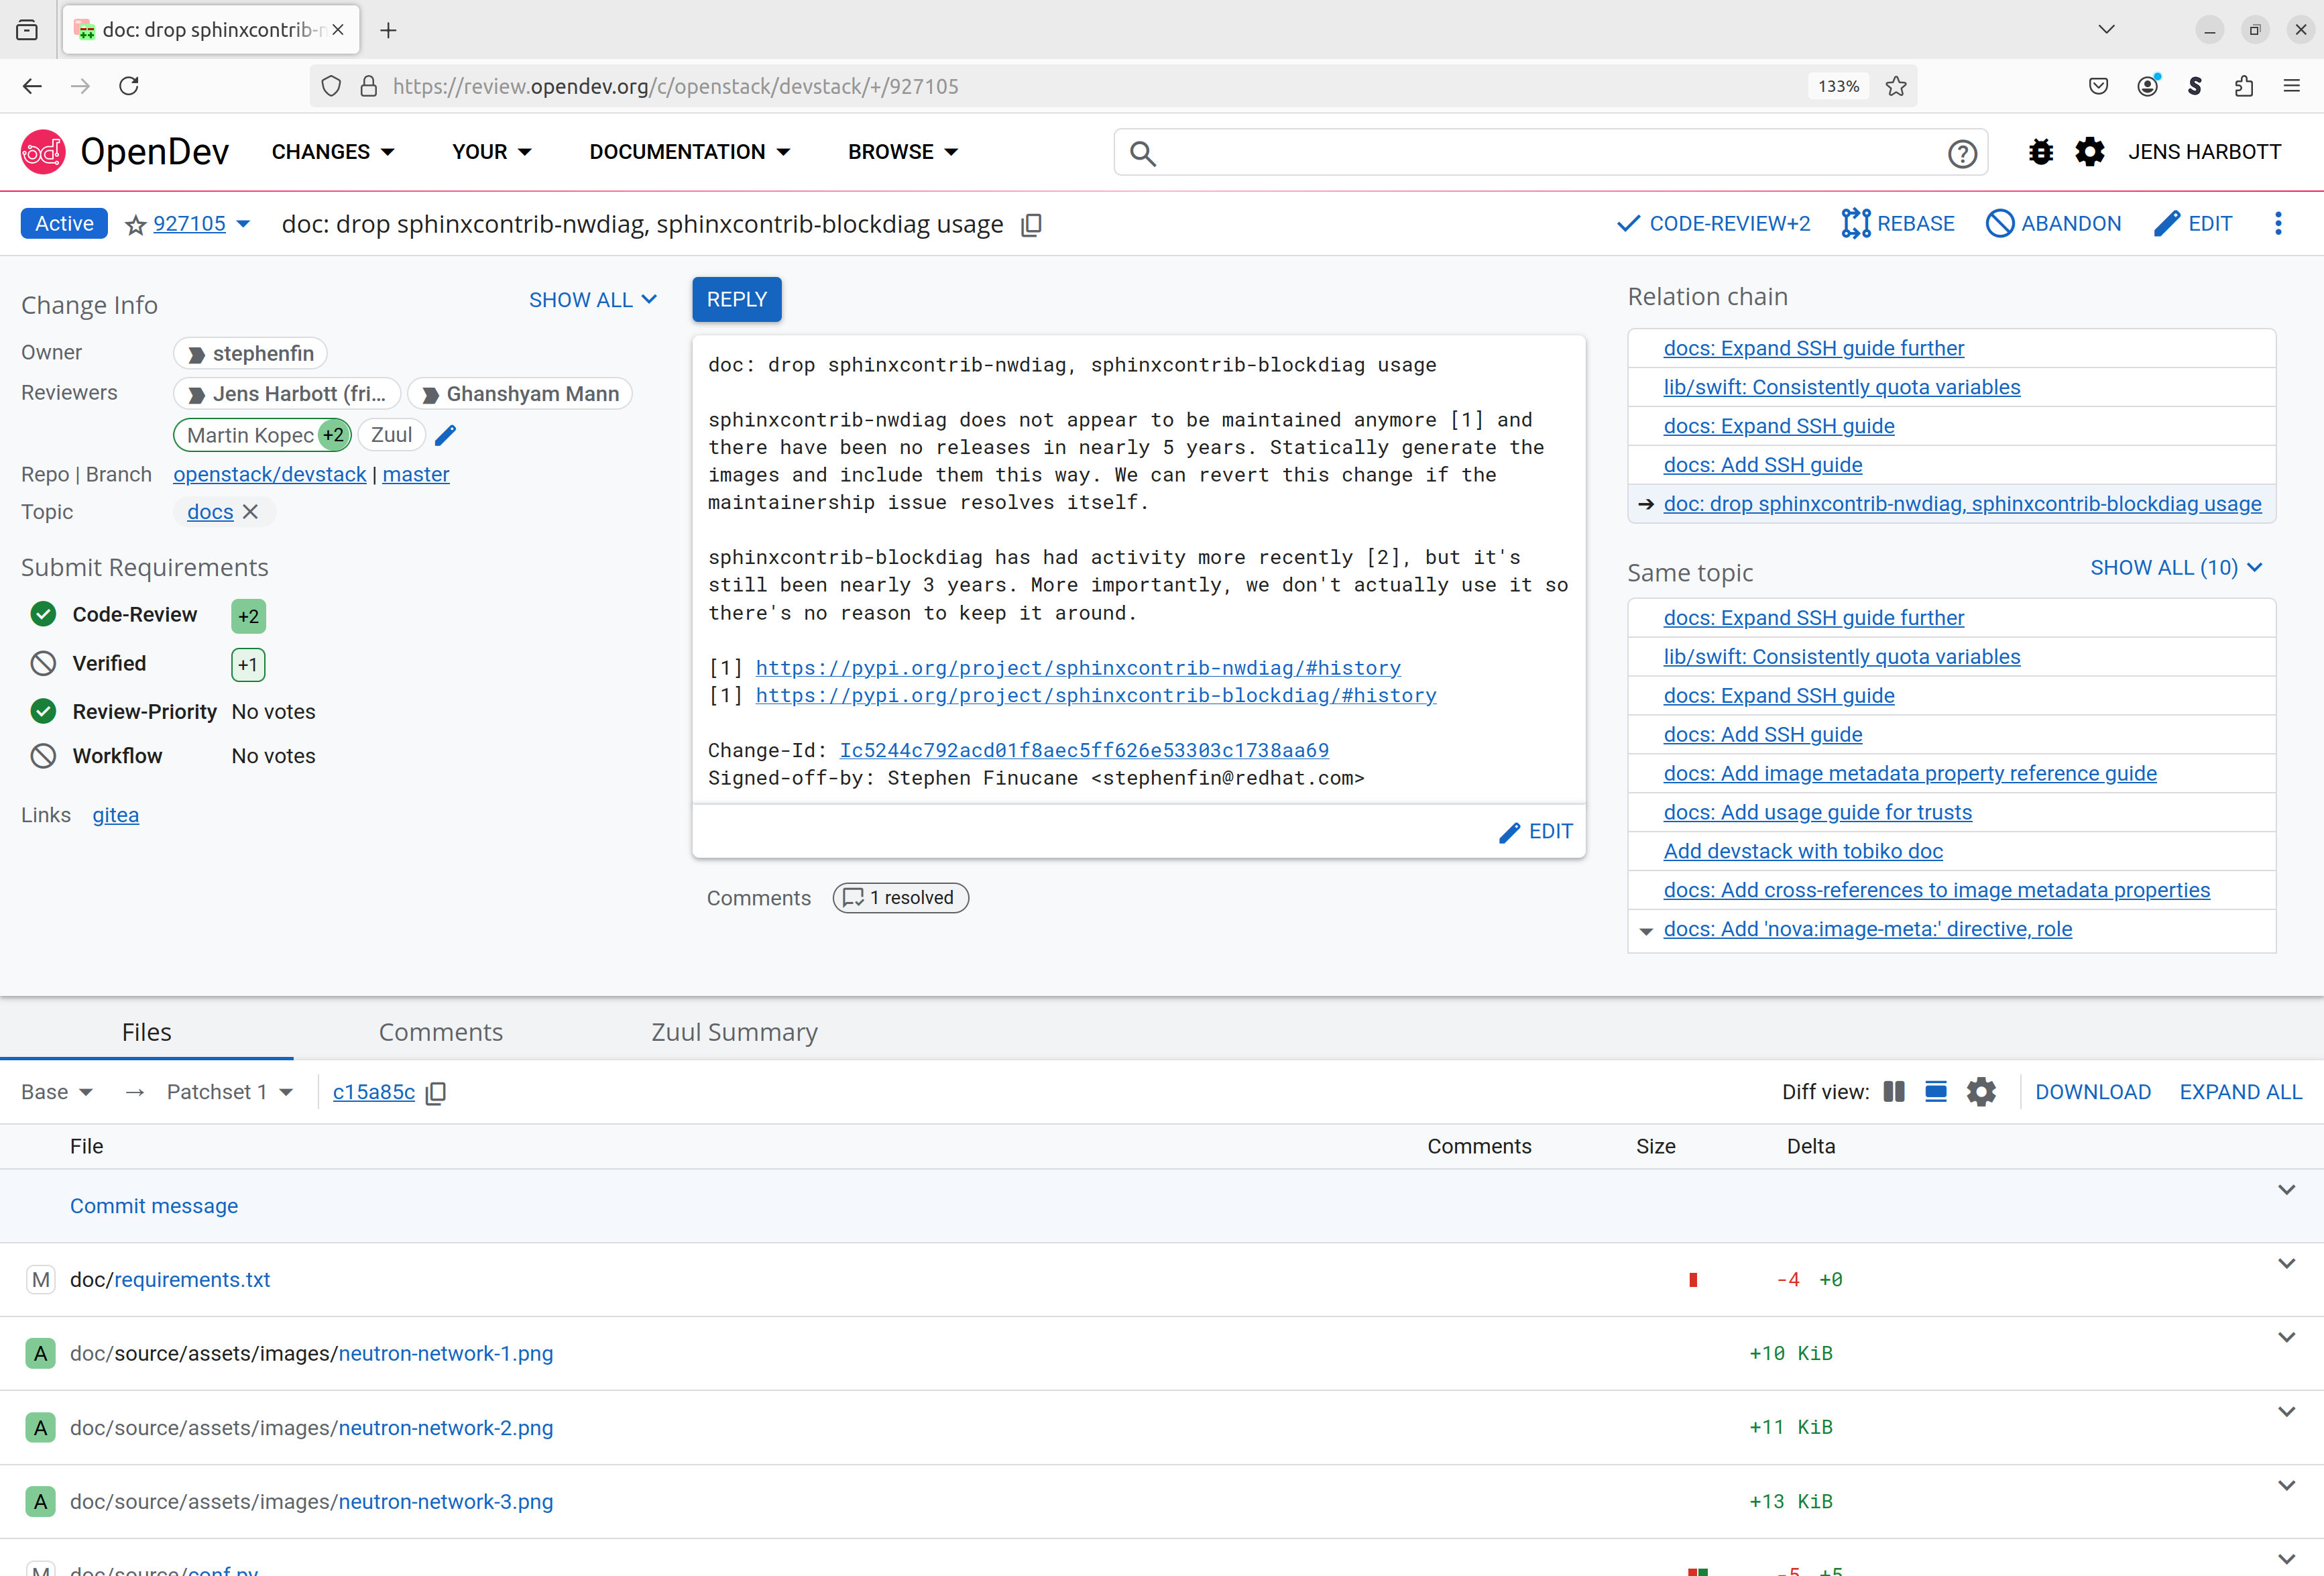Screen dimensions: 2324x1576
Task: Switch to unified diff view
Action: (x=1935, y=1092)
